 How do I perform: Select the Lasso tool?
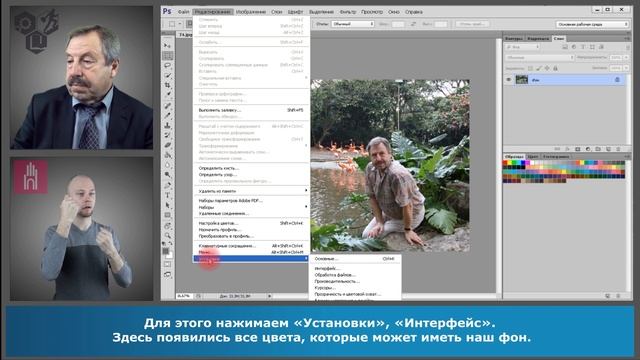[x=168, y=65]
